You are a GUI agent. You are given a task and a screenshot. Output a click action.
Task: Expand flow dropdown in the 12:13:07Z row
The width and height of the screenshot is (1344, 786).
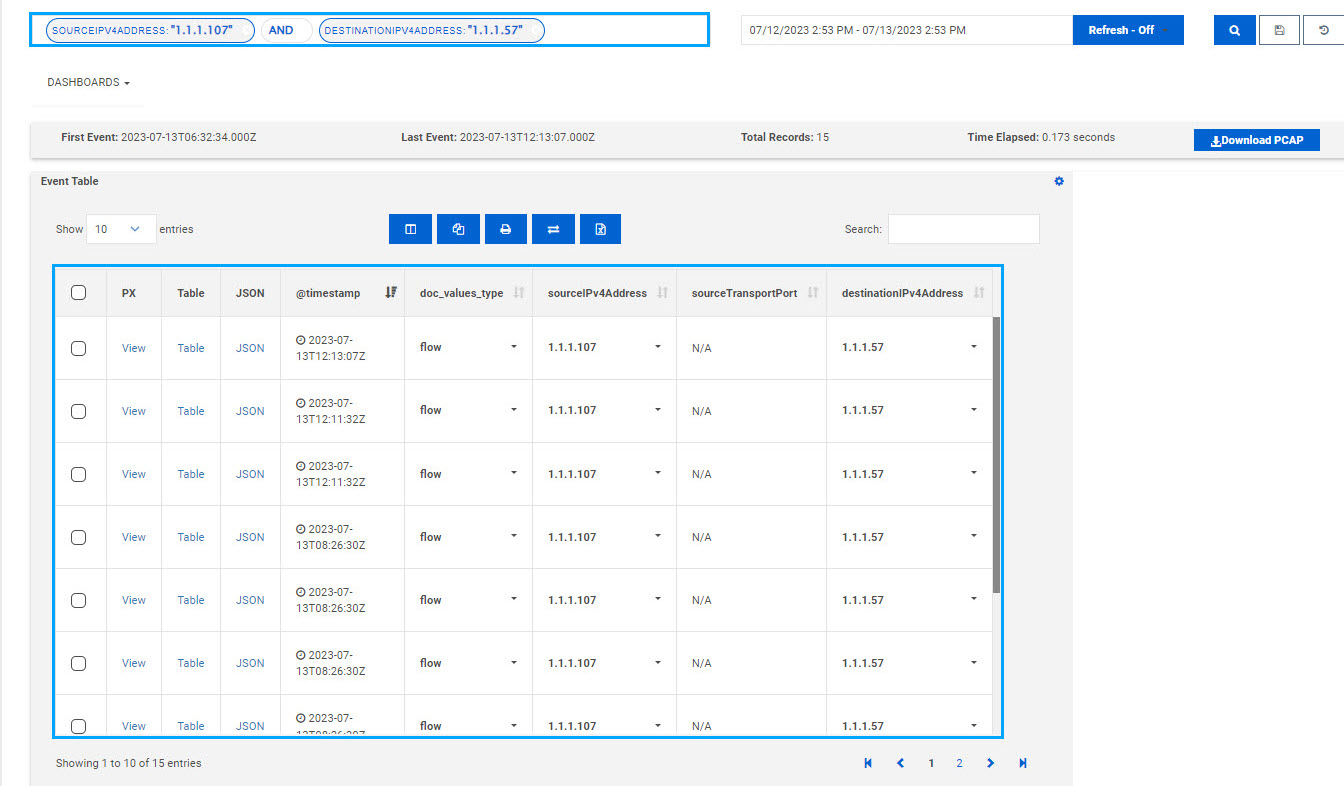click(x=514, y=347)
